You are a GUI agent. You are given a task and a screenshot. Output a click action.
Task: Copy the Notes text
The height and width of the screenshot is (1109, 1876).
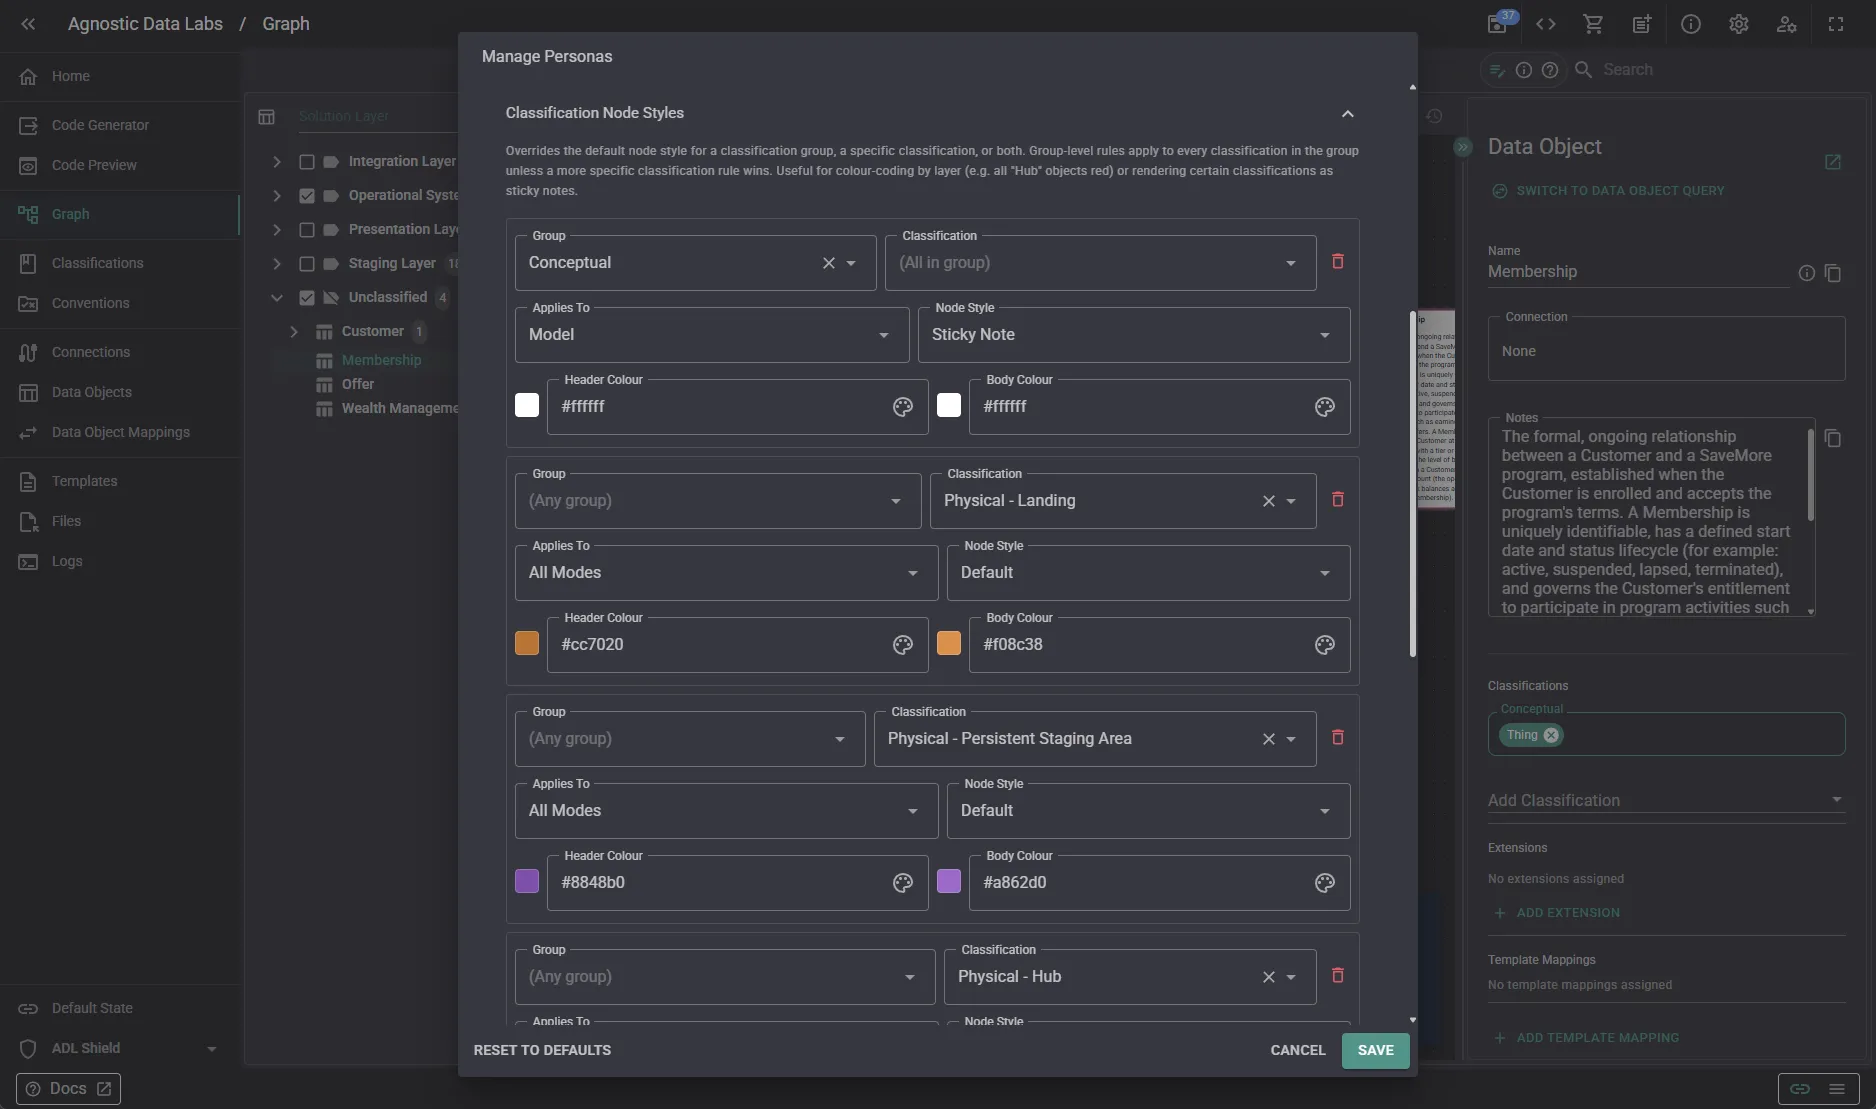pos(1832,438)
